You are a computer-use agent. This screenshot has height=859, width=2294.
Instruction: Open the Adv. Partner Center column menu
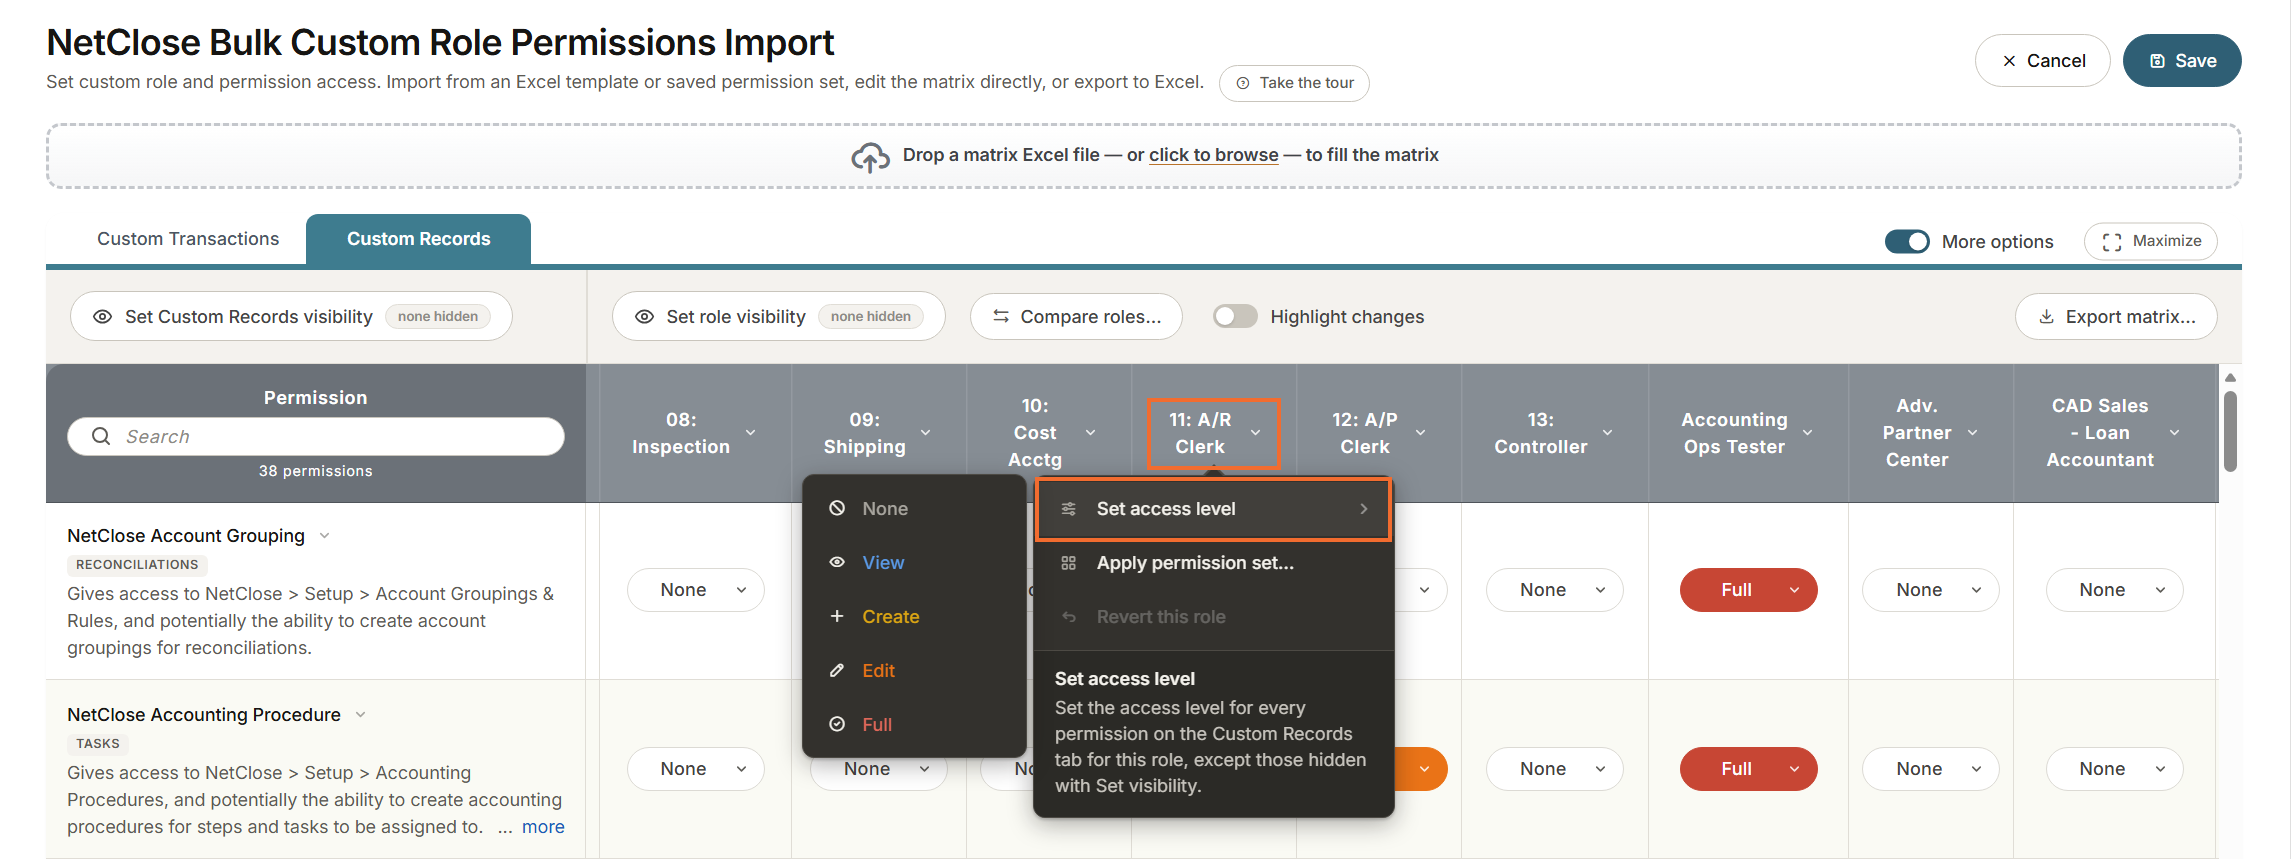point(1973,433)
